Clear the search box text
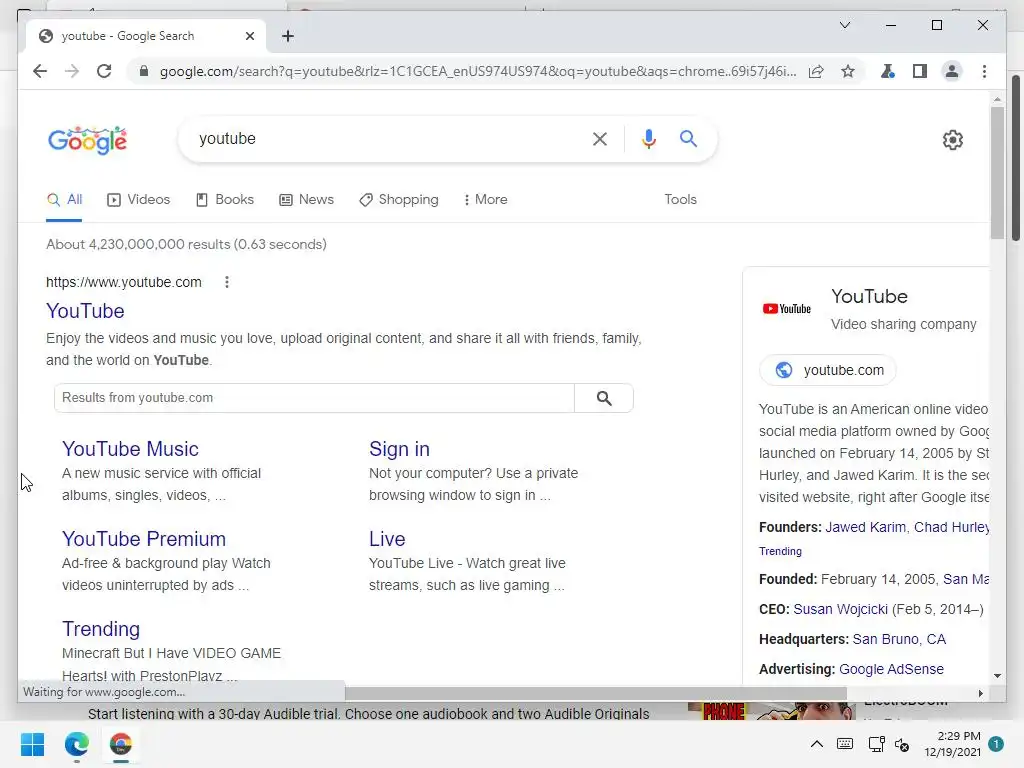Screen dimensions: 1024x768 pyautogui.click(x=600, y=138)
